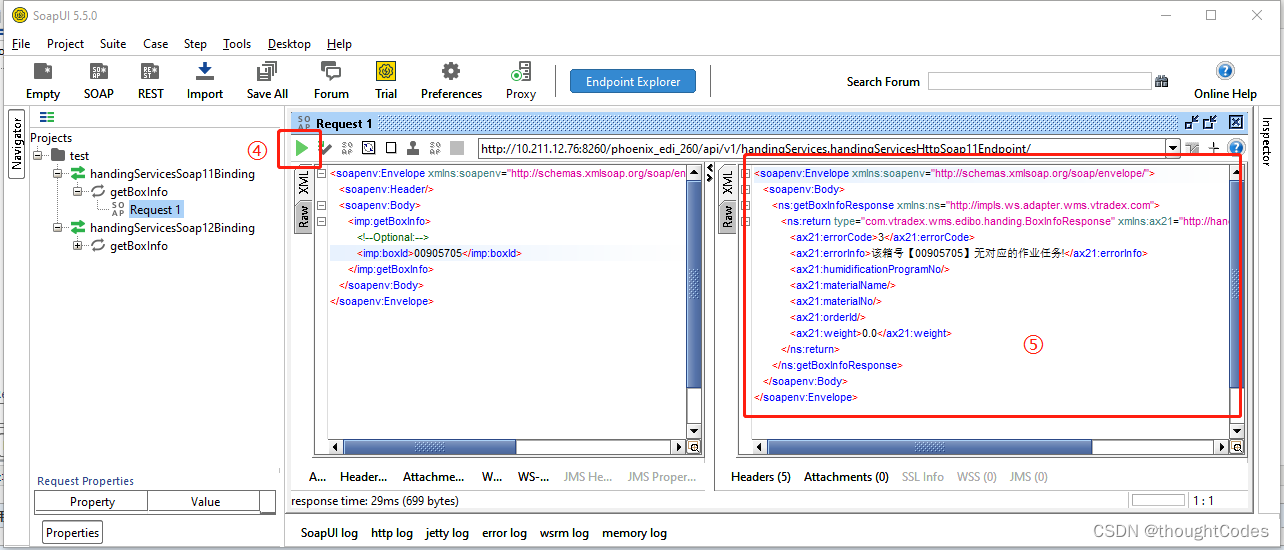Open the Step menu

195,44
